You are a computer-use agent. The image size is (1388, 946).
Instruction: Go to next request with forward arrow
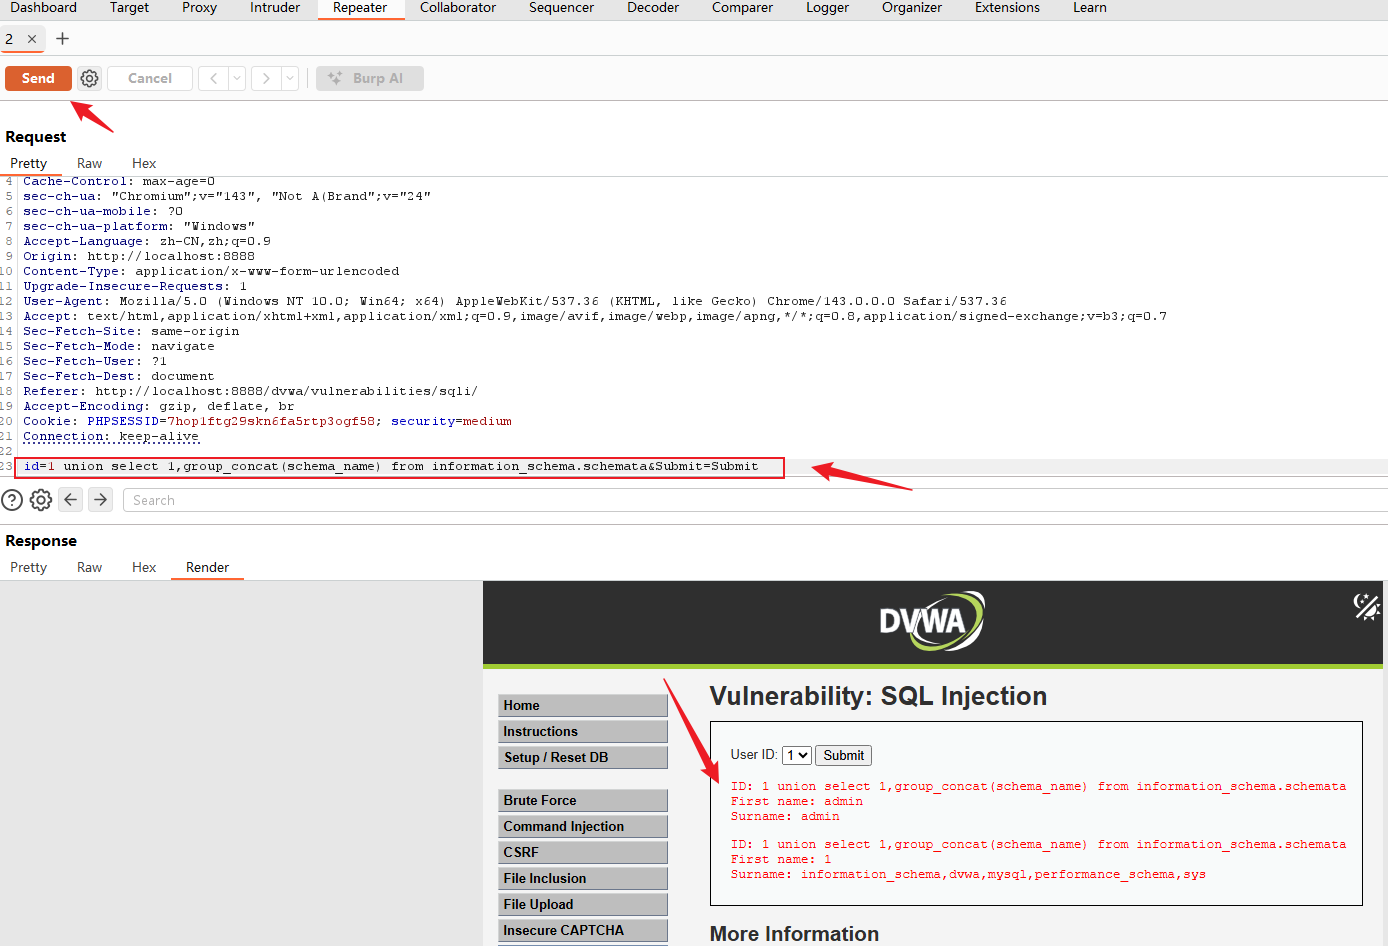point(266,78)
